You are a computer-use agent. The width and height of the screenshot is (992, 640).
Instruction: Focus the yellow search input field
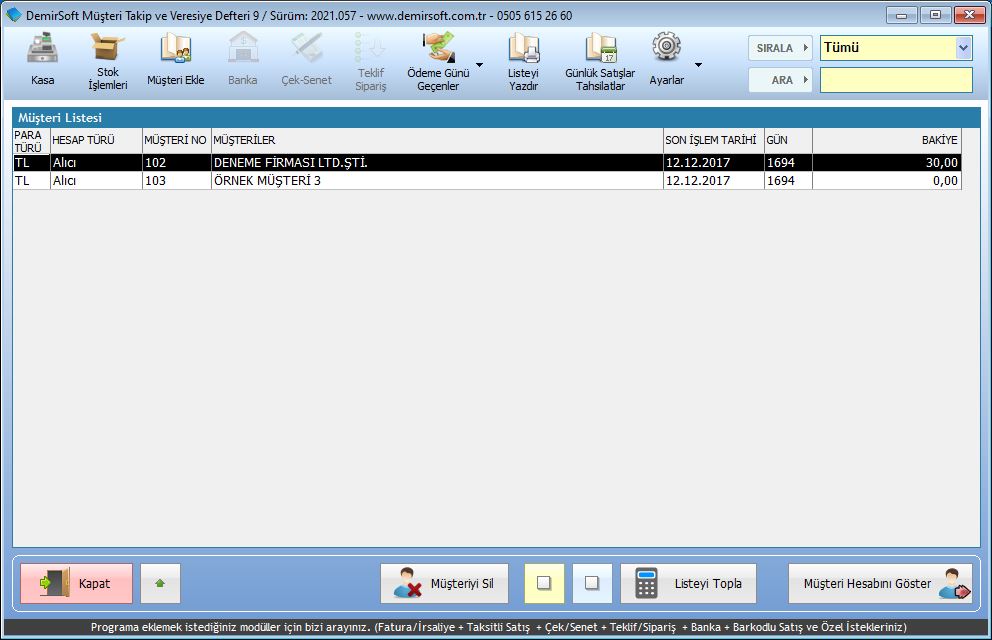[x=896, y=80]
